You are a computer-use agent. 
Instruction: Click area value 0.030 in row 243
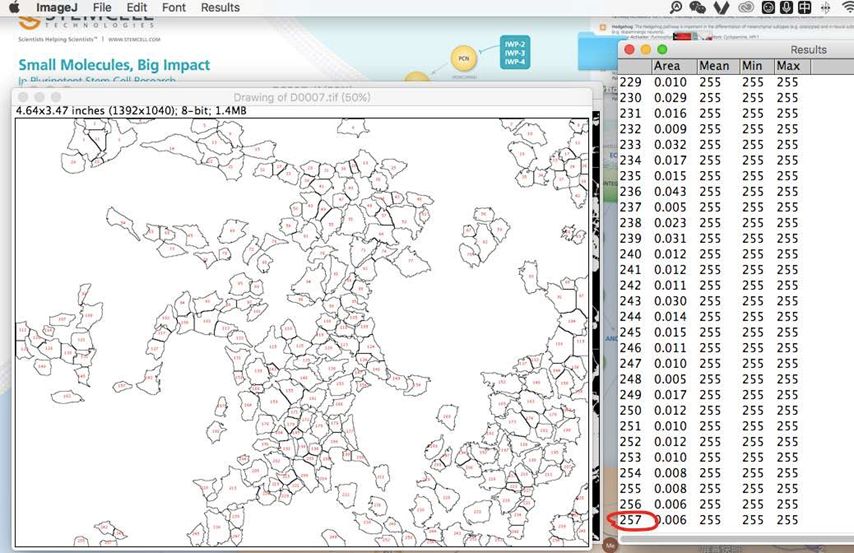670,301
